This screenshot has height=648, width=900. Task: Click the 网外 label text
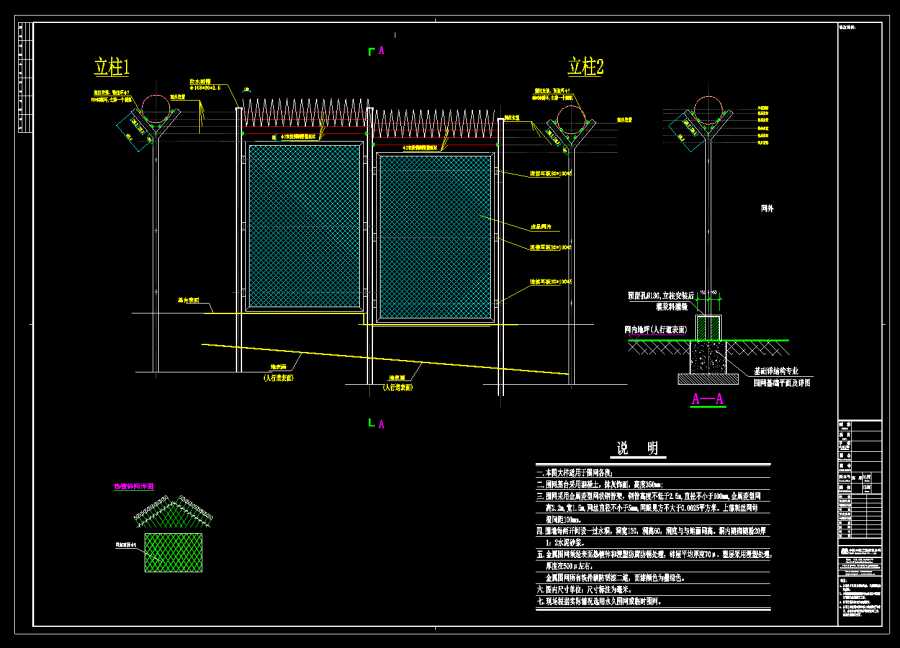click(768, 209)
